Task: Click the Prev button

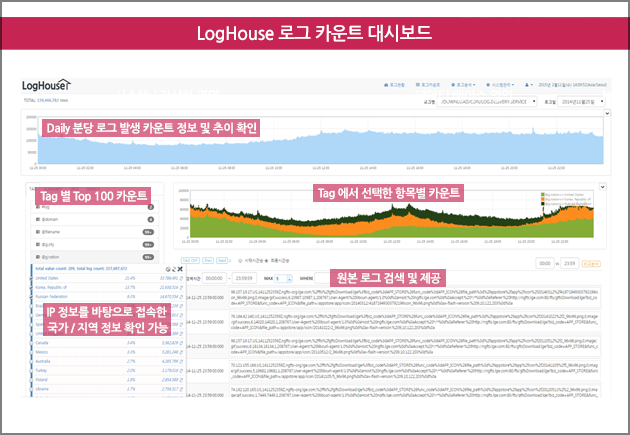Action: 208,261
